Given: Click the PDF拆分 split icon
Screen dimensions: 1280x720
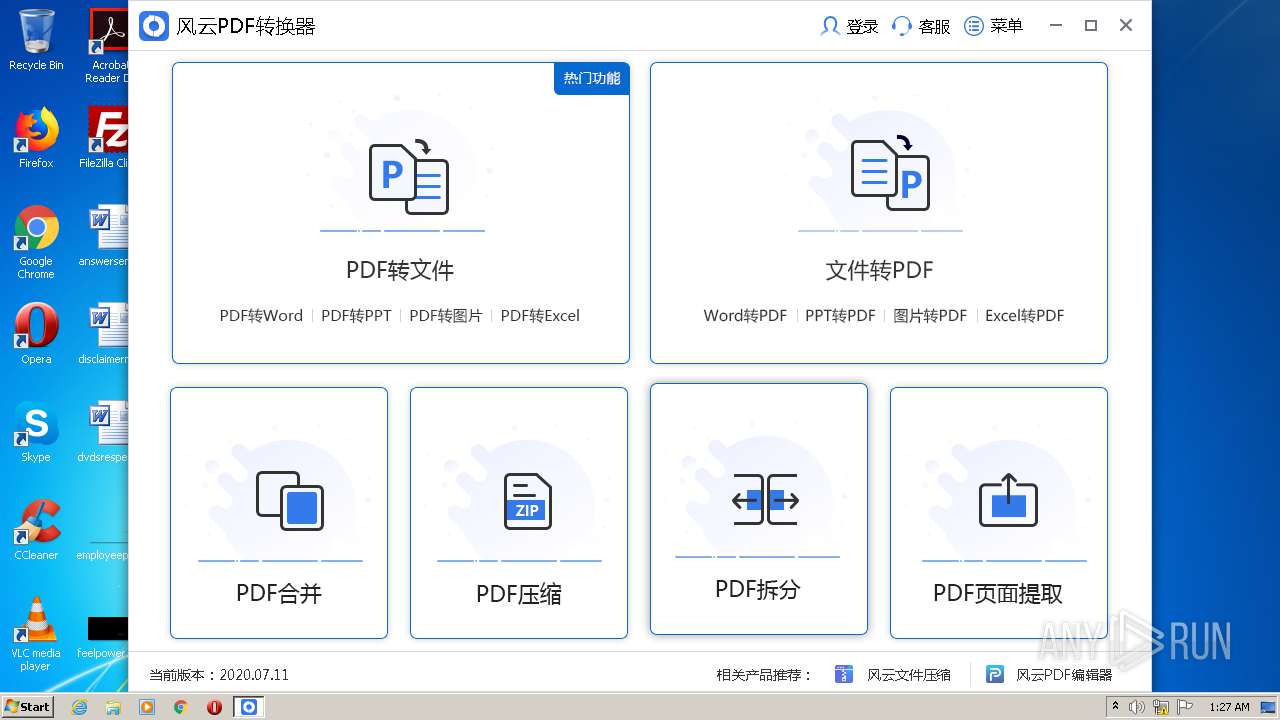Looking at the screenshot, I should (765, 499).
